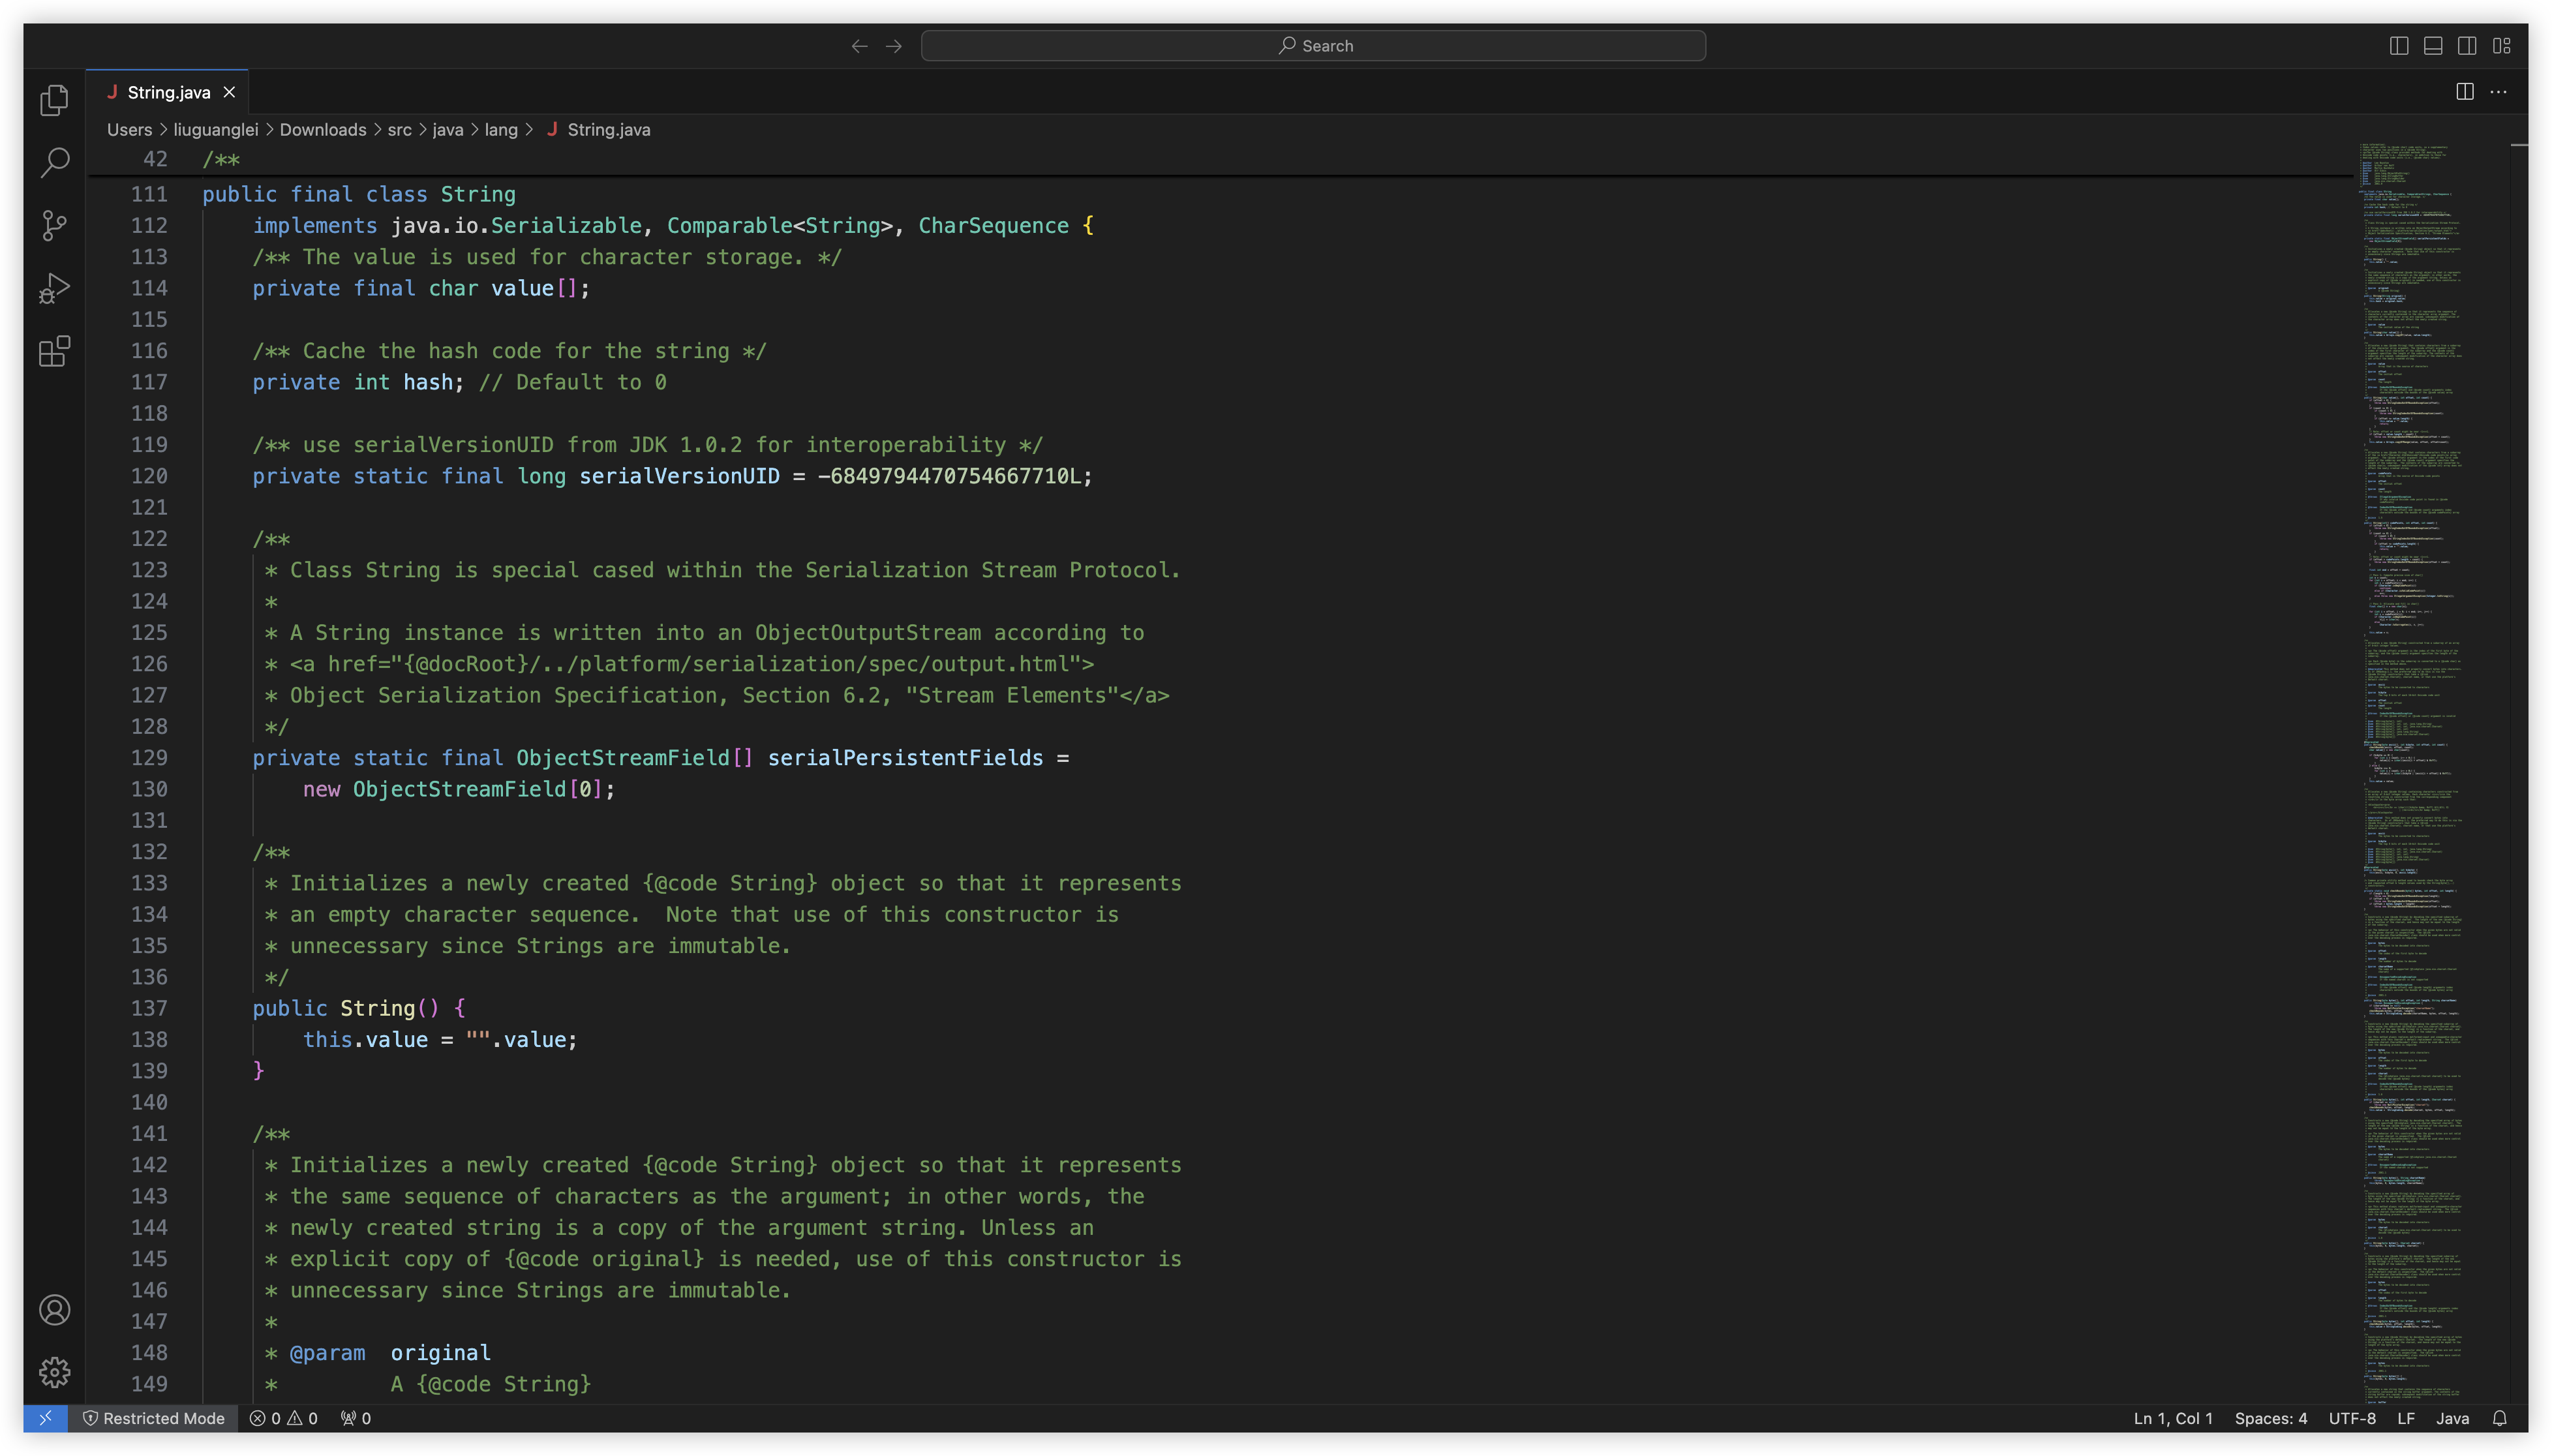Screen dimensions: 2552x1456
Task: Click the notifications bell in status bar
Action: 2499,1418
